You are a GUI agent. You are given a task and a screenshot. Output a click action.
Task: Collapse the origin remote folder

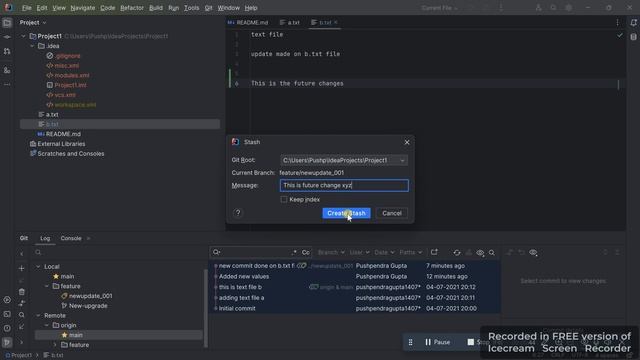[47, 325]
